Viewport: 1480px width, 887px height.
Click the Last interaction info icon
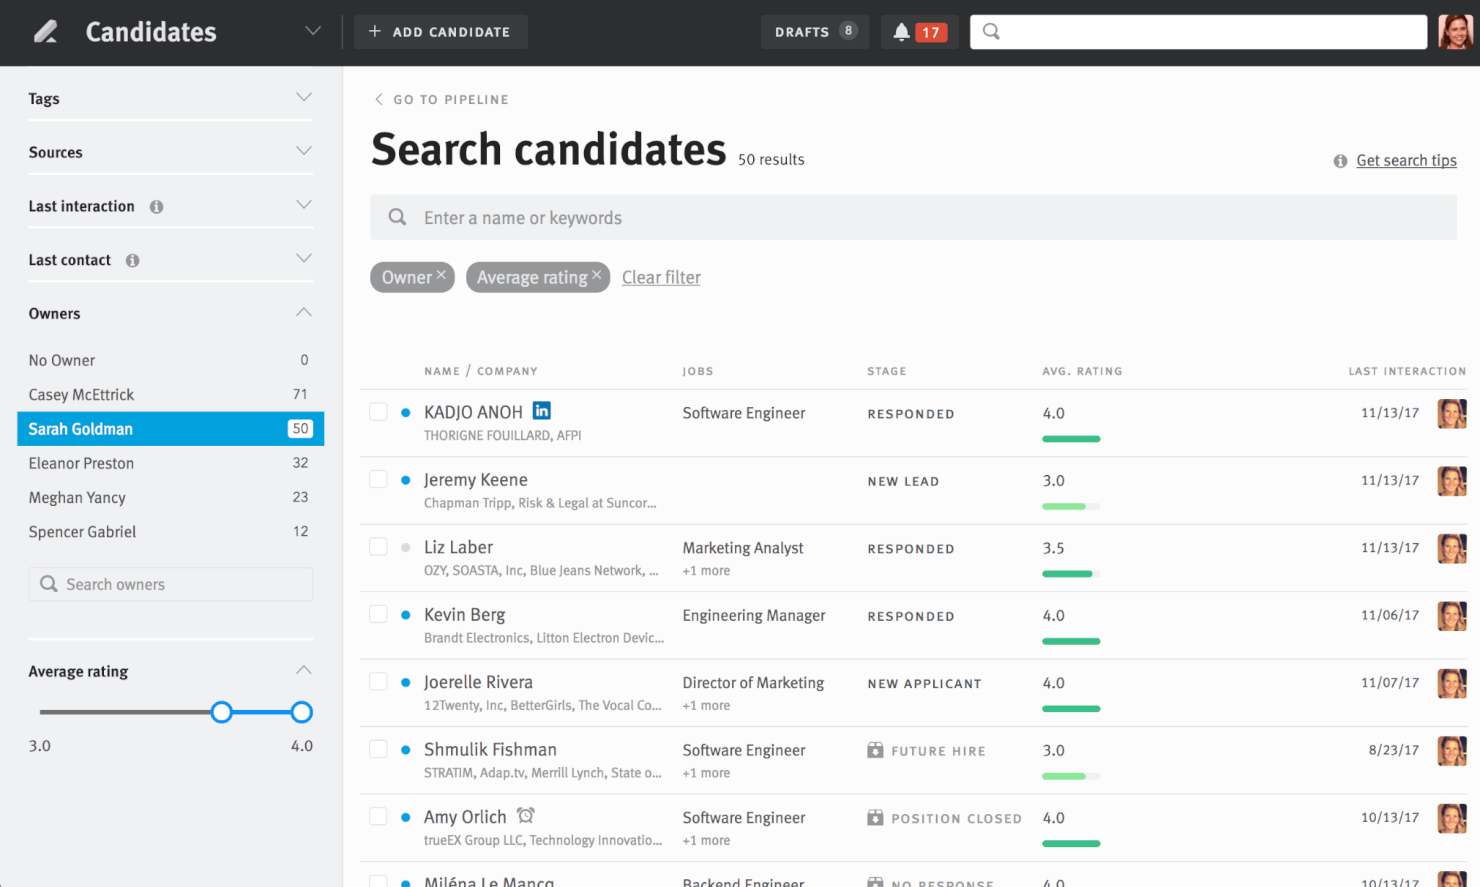pyautogui.click(x=156, y=207)
